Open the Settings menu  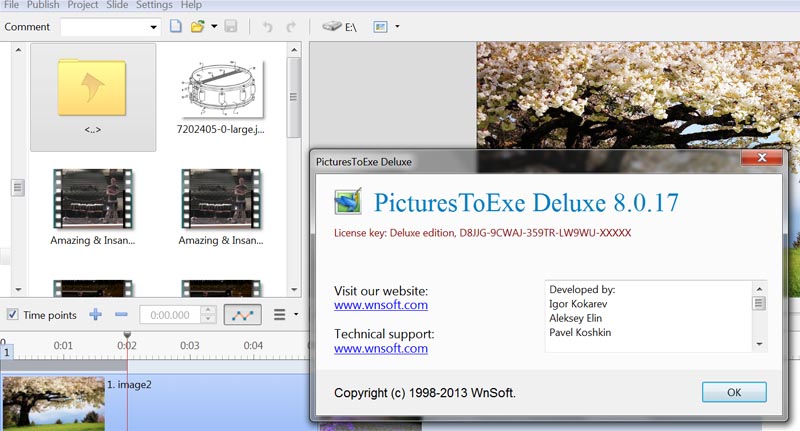[x=154, y=5]
